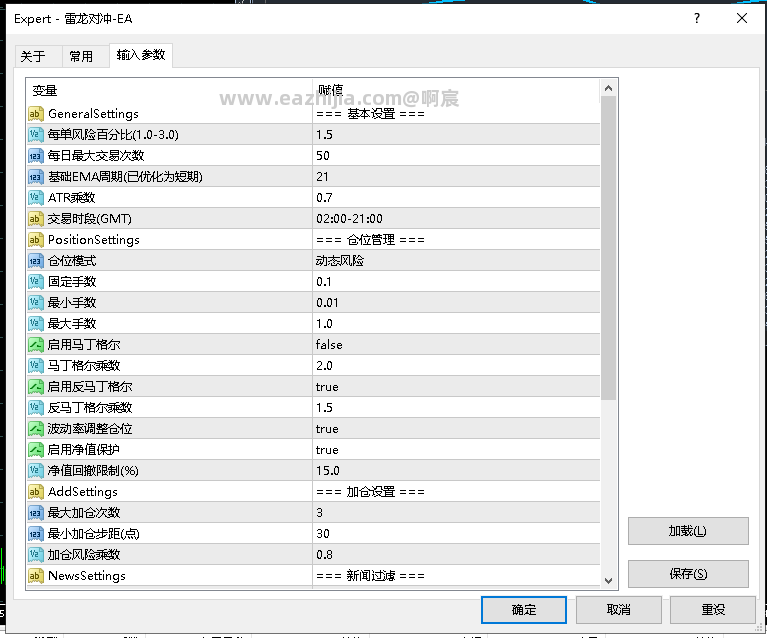767x638 pixels.
Task: Click enum icon beside 仓位模式
Action: (x=36, y=261)
